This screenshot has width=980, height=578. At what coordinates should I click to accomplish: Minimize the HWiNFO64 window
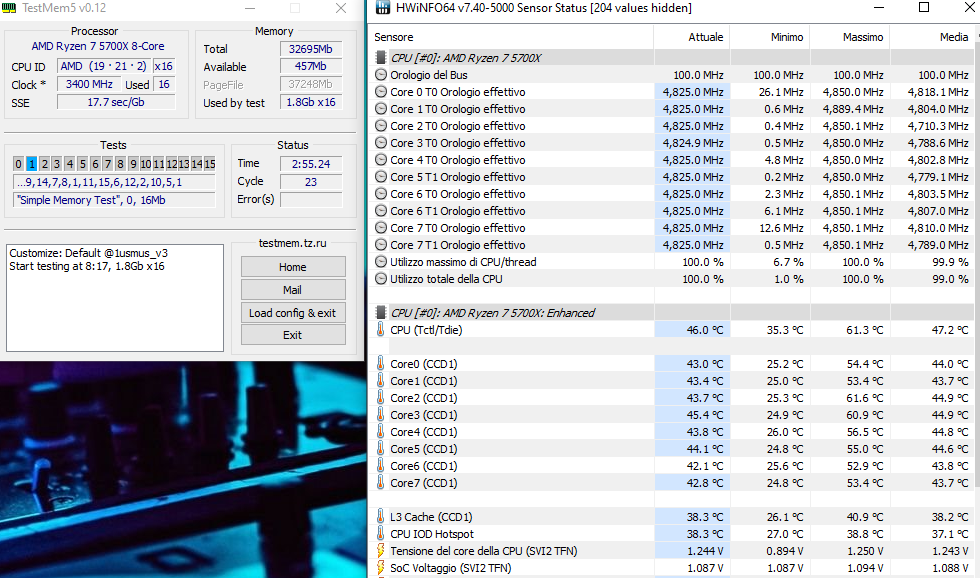tap(879, 8)
